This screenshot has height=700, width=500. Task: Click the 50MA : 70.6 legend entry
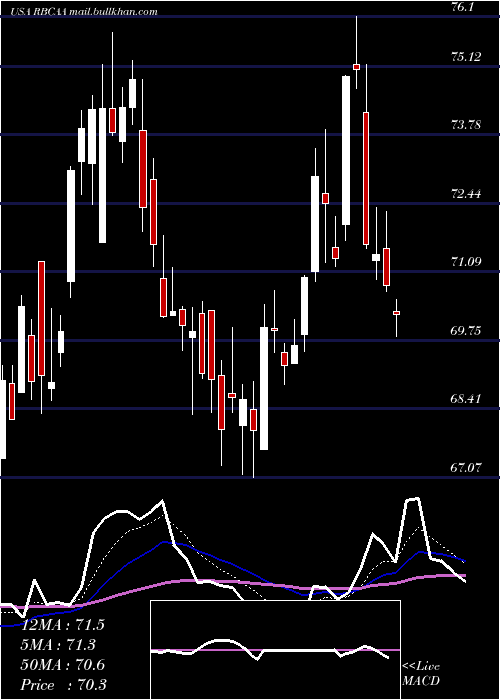63,665
